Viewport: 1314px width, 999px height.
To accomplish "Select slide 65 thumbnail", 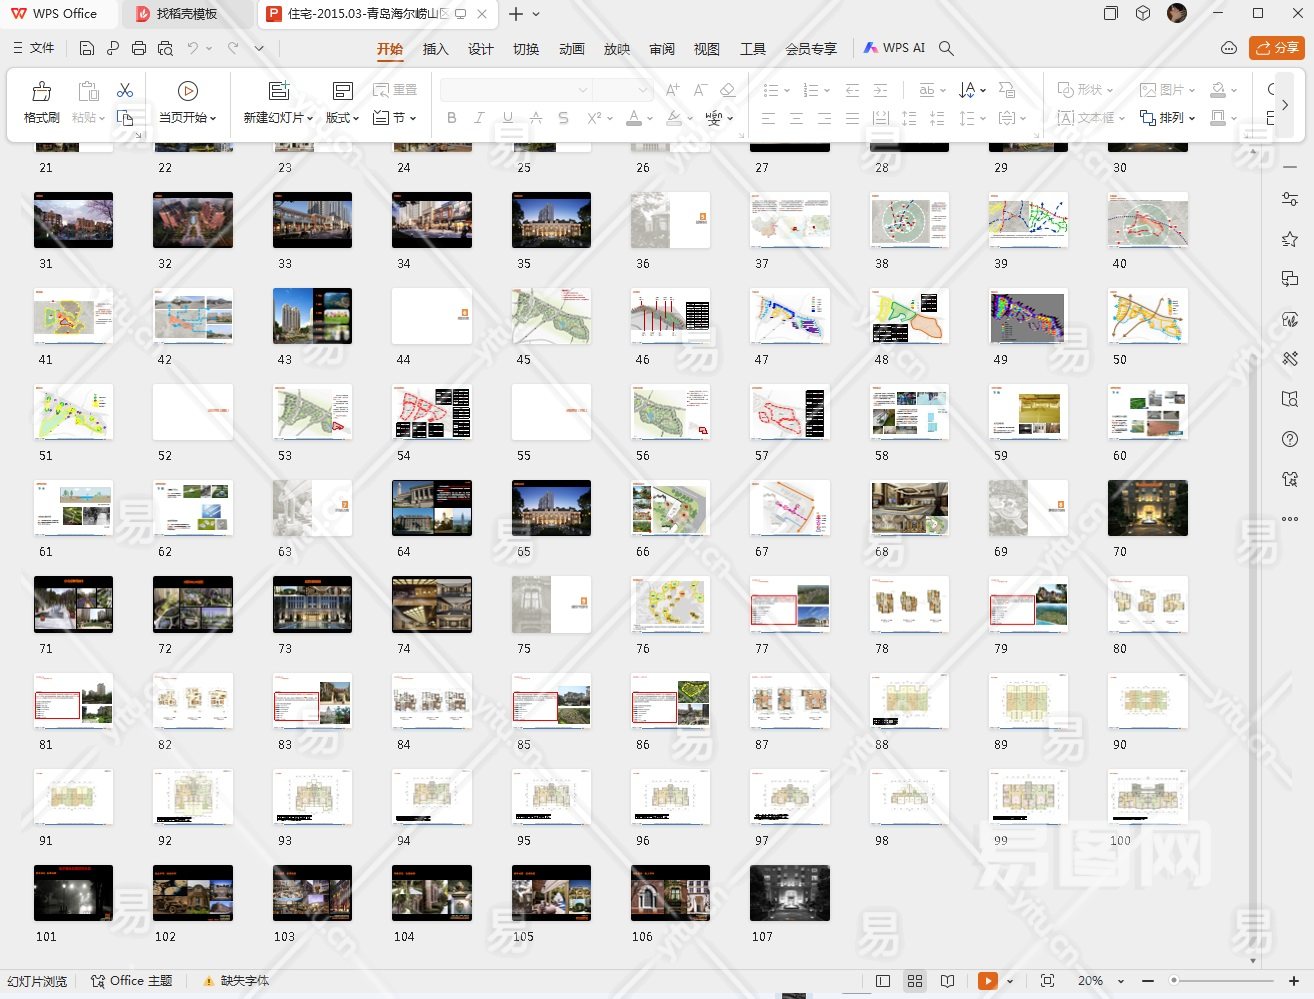I will click(x=551, y=508).
